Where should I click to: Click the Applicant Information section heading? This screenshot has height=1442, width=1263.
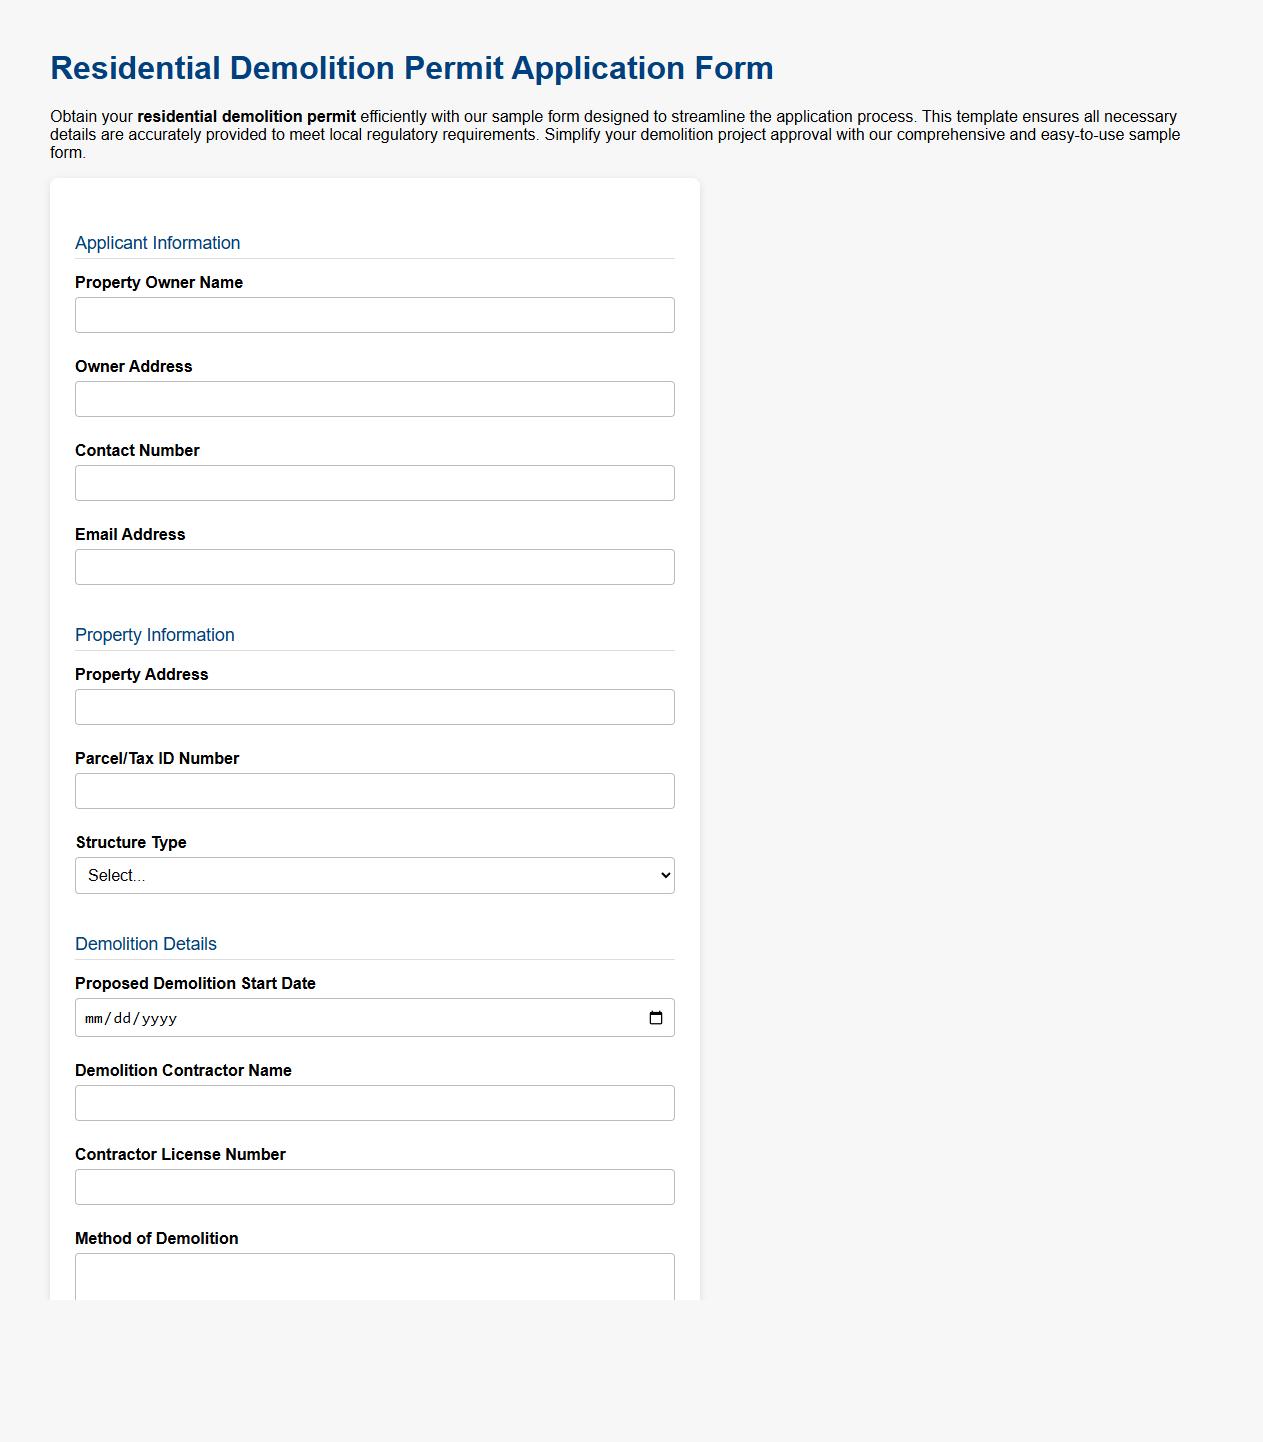(x=158, y=243)
